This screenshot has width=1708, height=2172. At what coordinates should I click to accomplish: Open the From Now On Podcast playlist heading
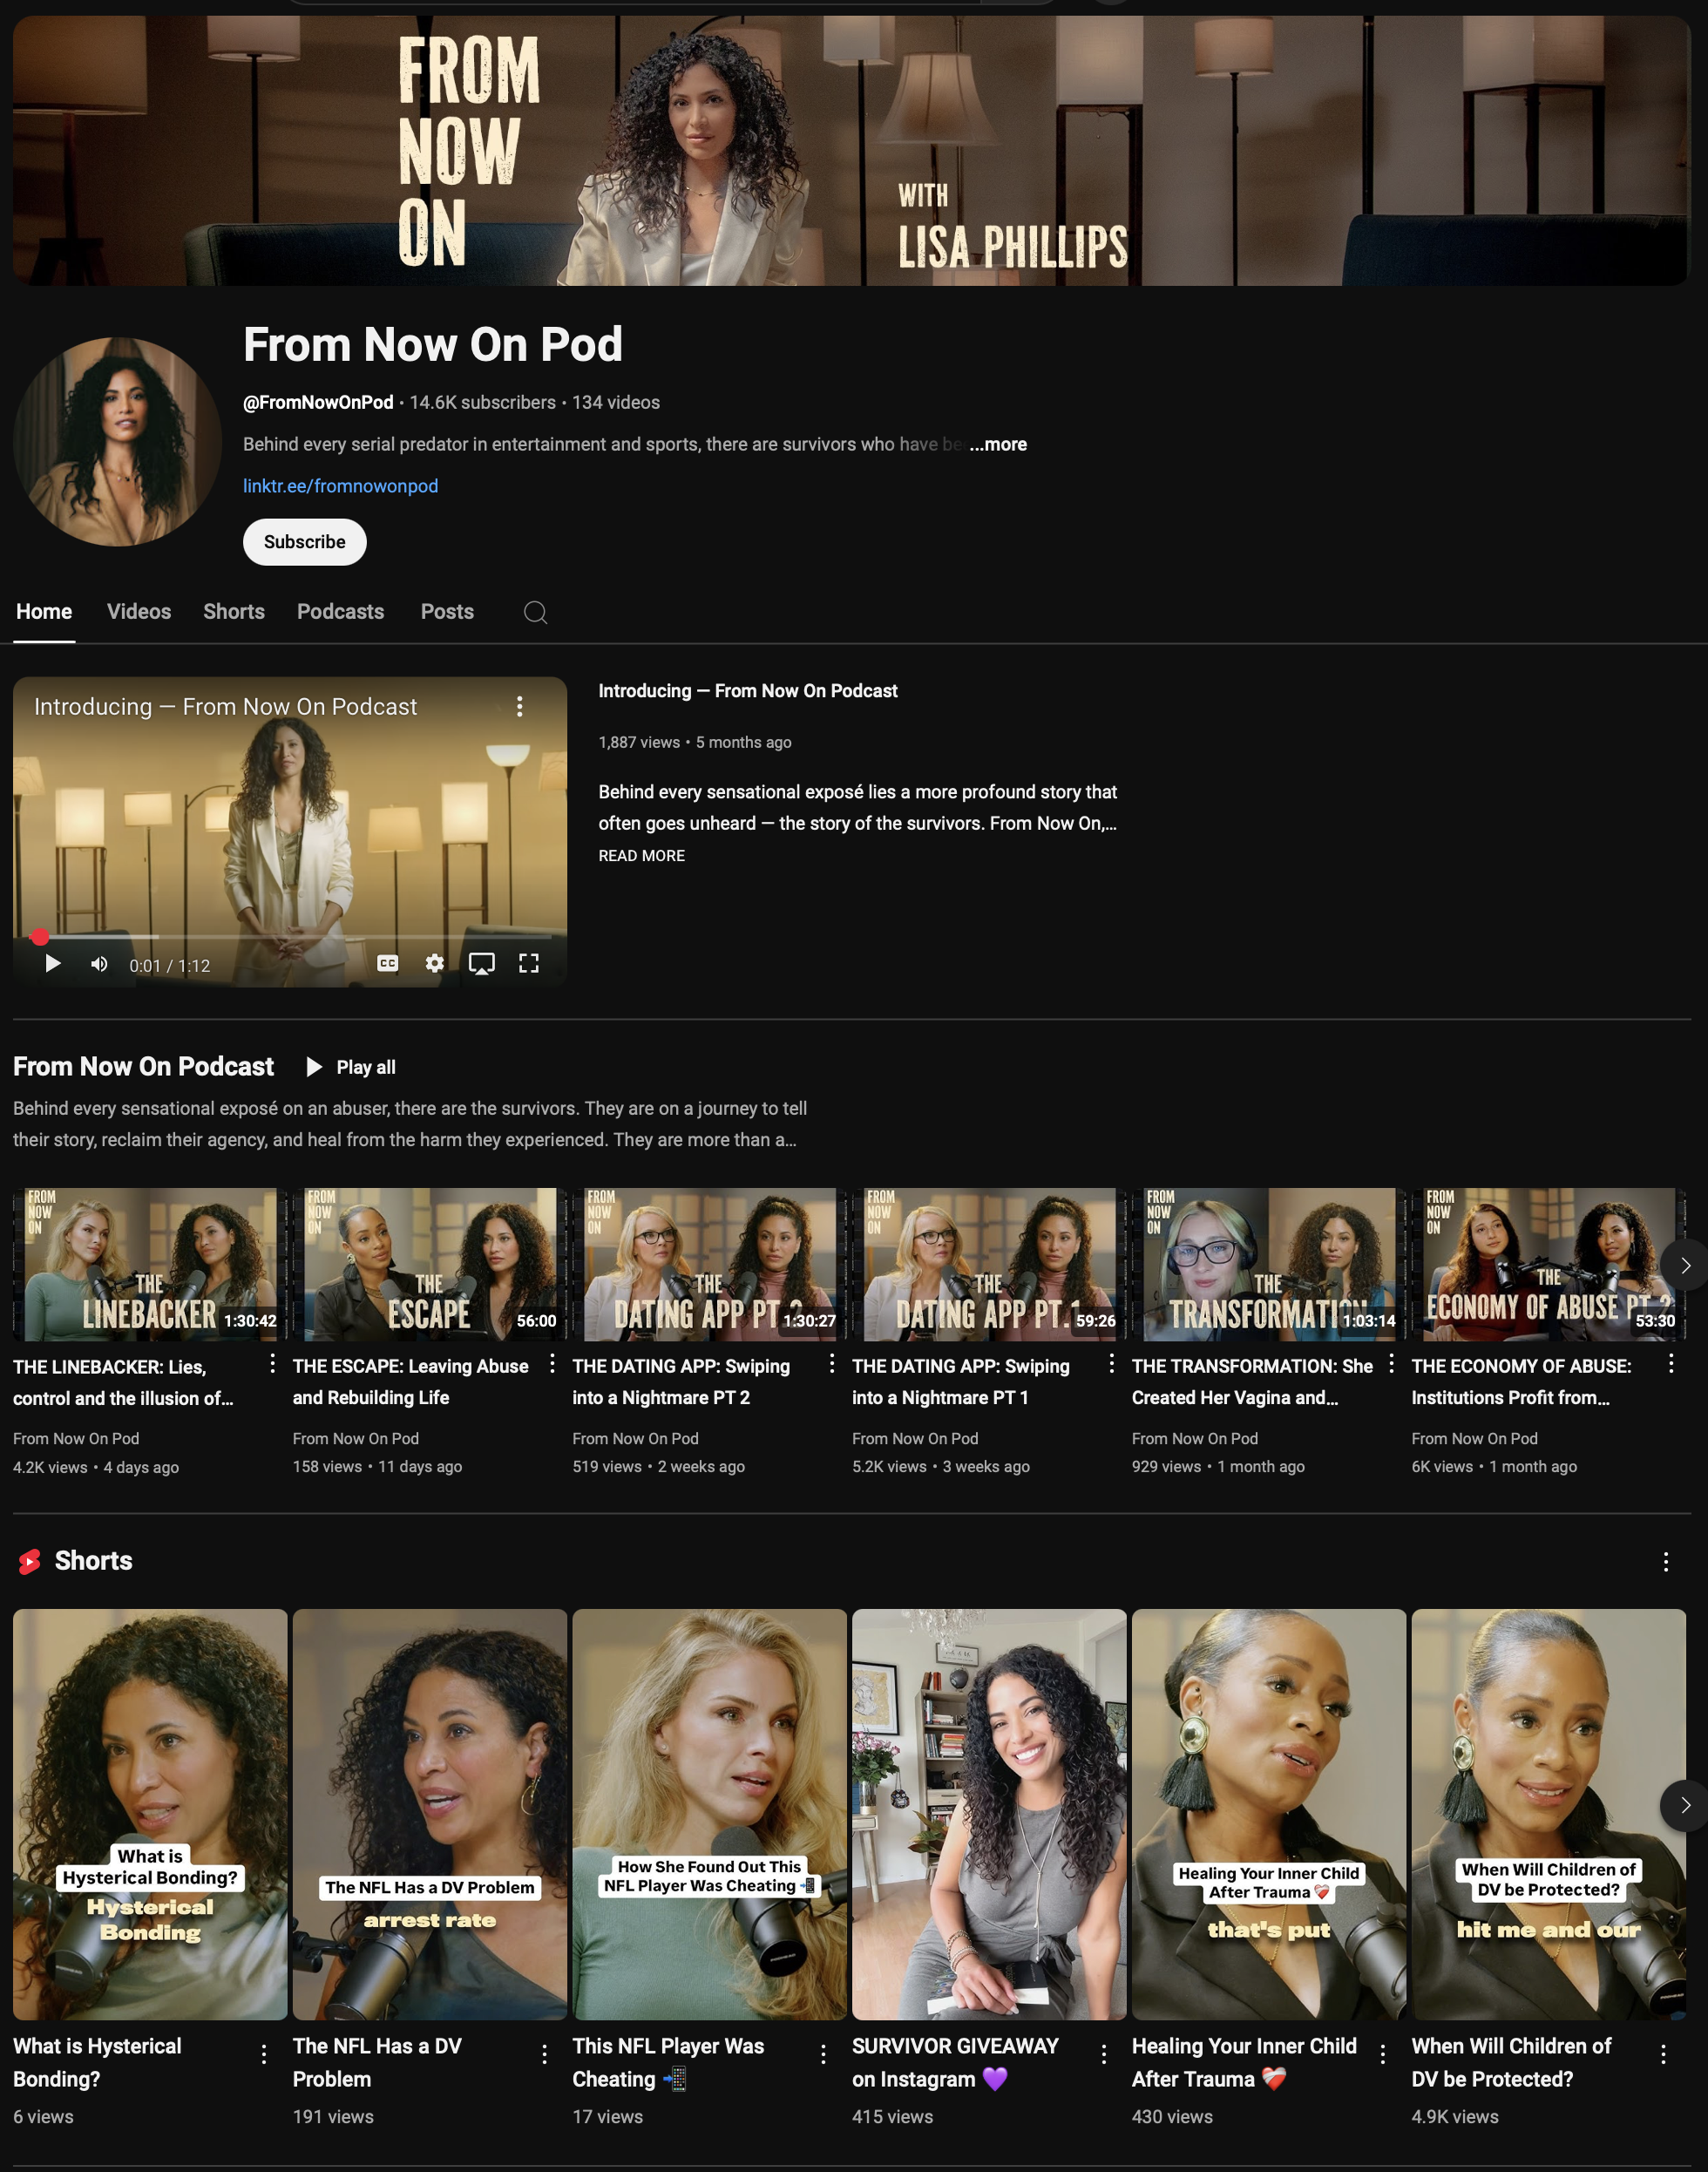click(x=143, y=1067)
